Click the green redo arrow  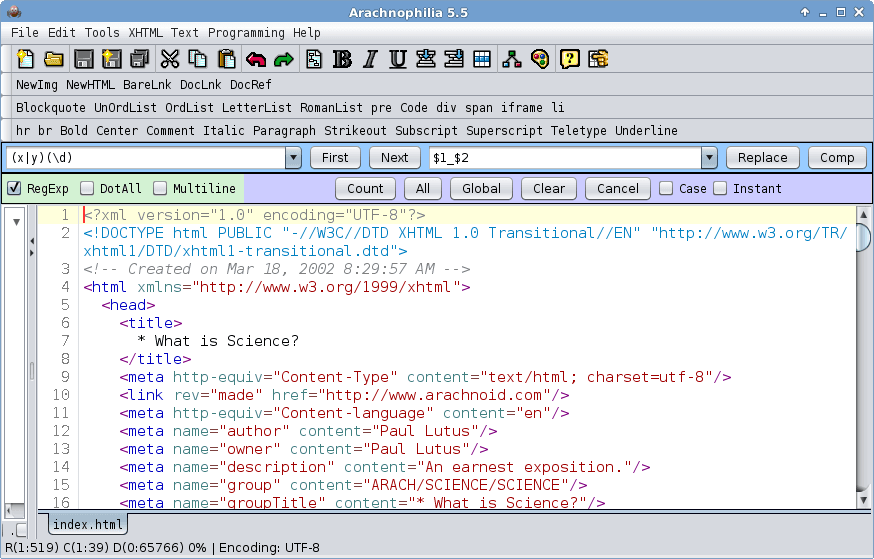tap(284, 59)
